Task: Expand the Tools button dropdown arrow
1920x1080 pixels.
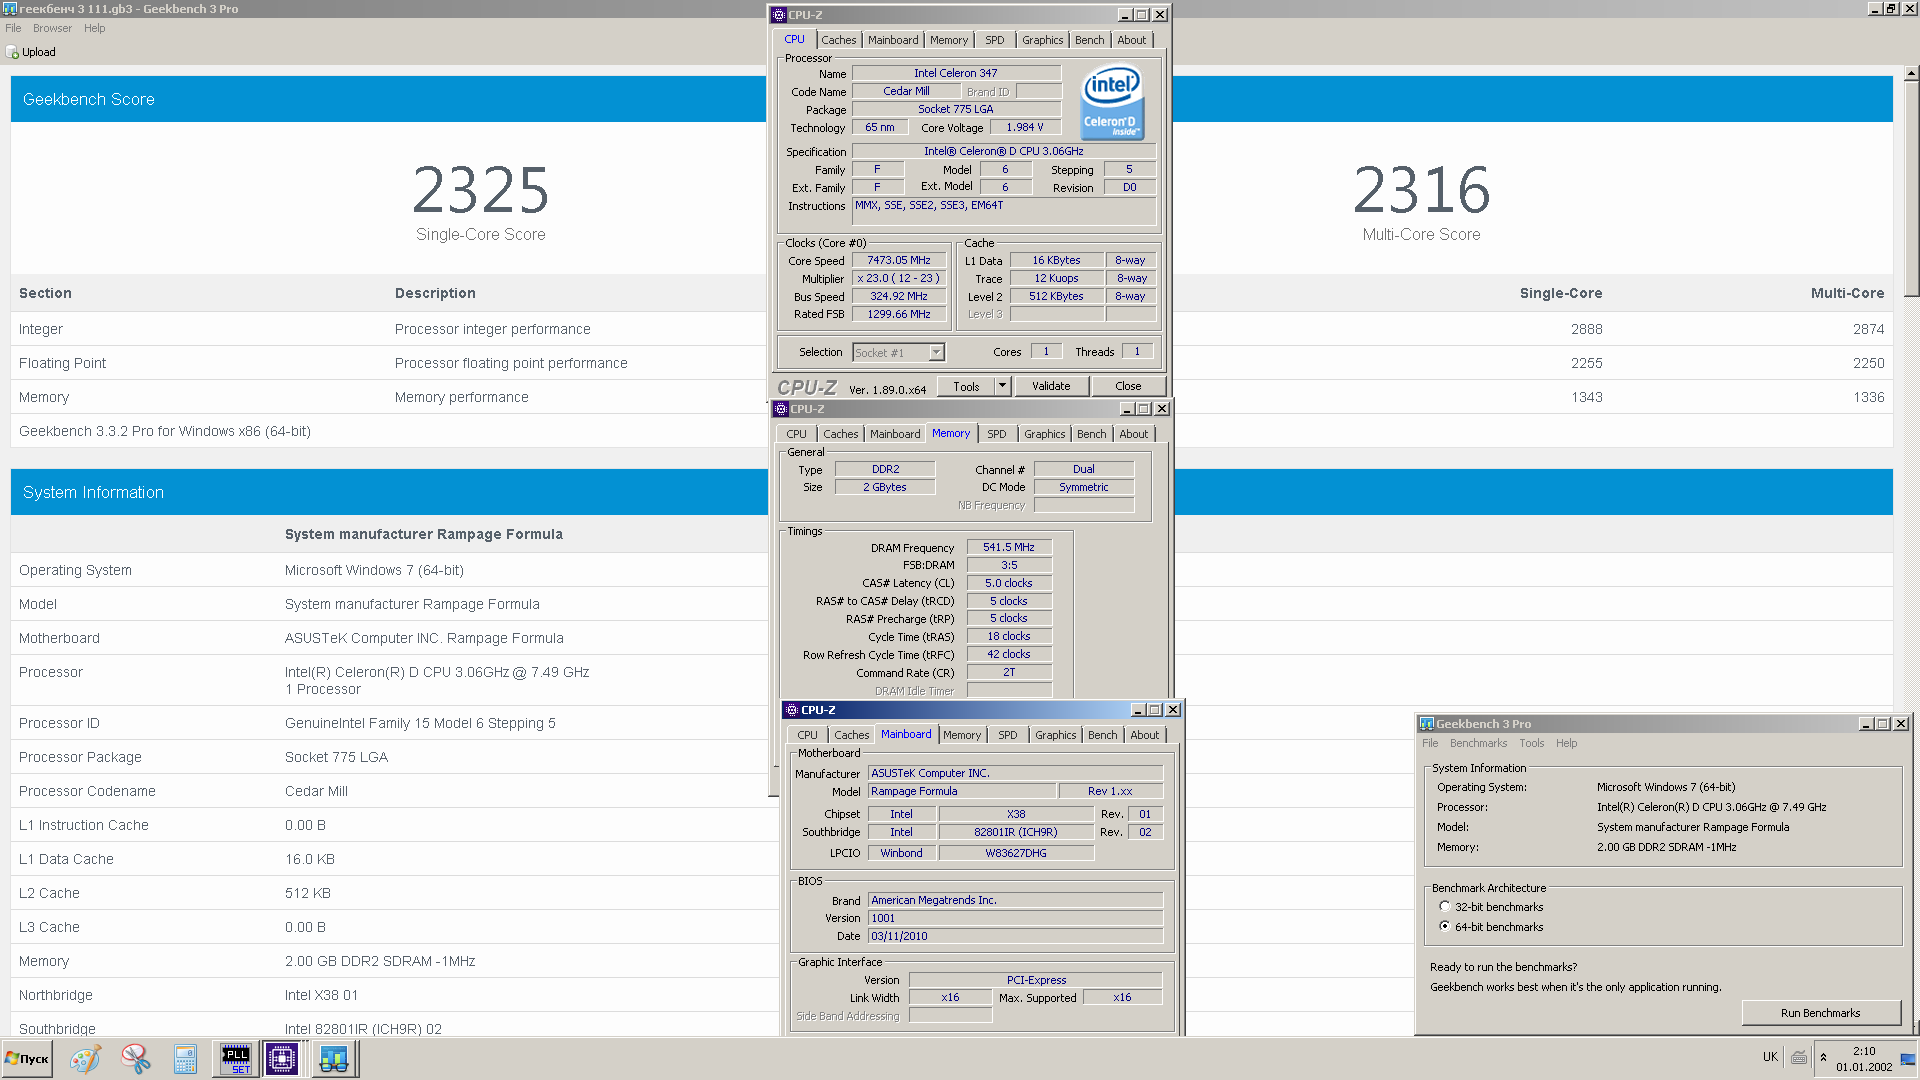Action: click(x=1002, y=386)
